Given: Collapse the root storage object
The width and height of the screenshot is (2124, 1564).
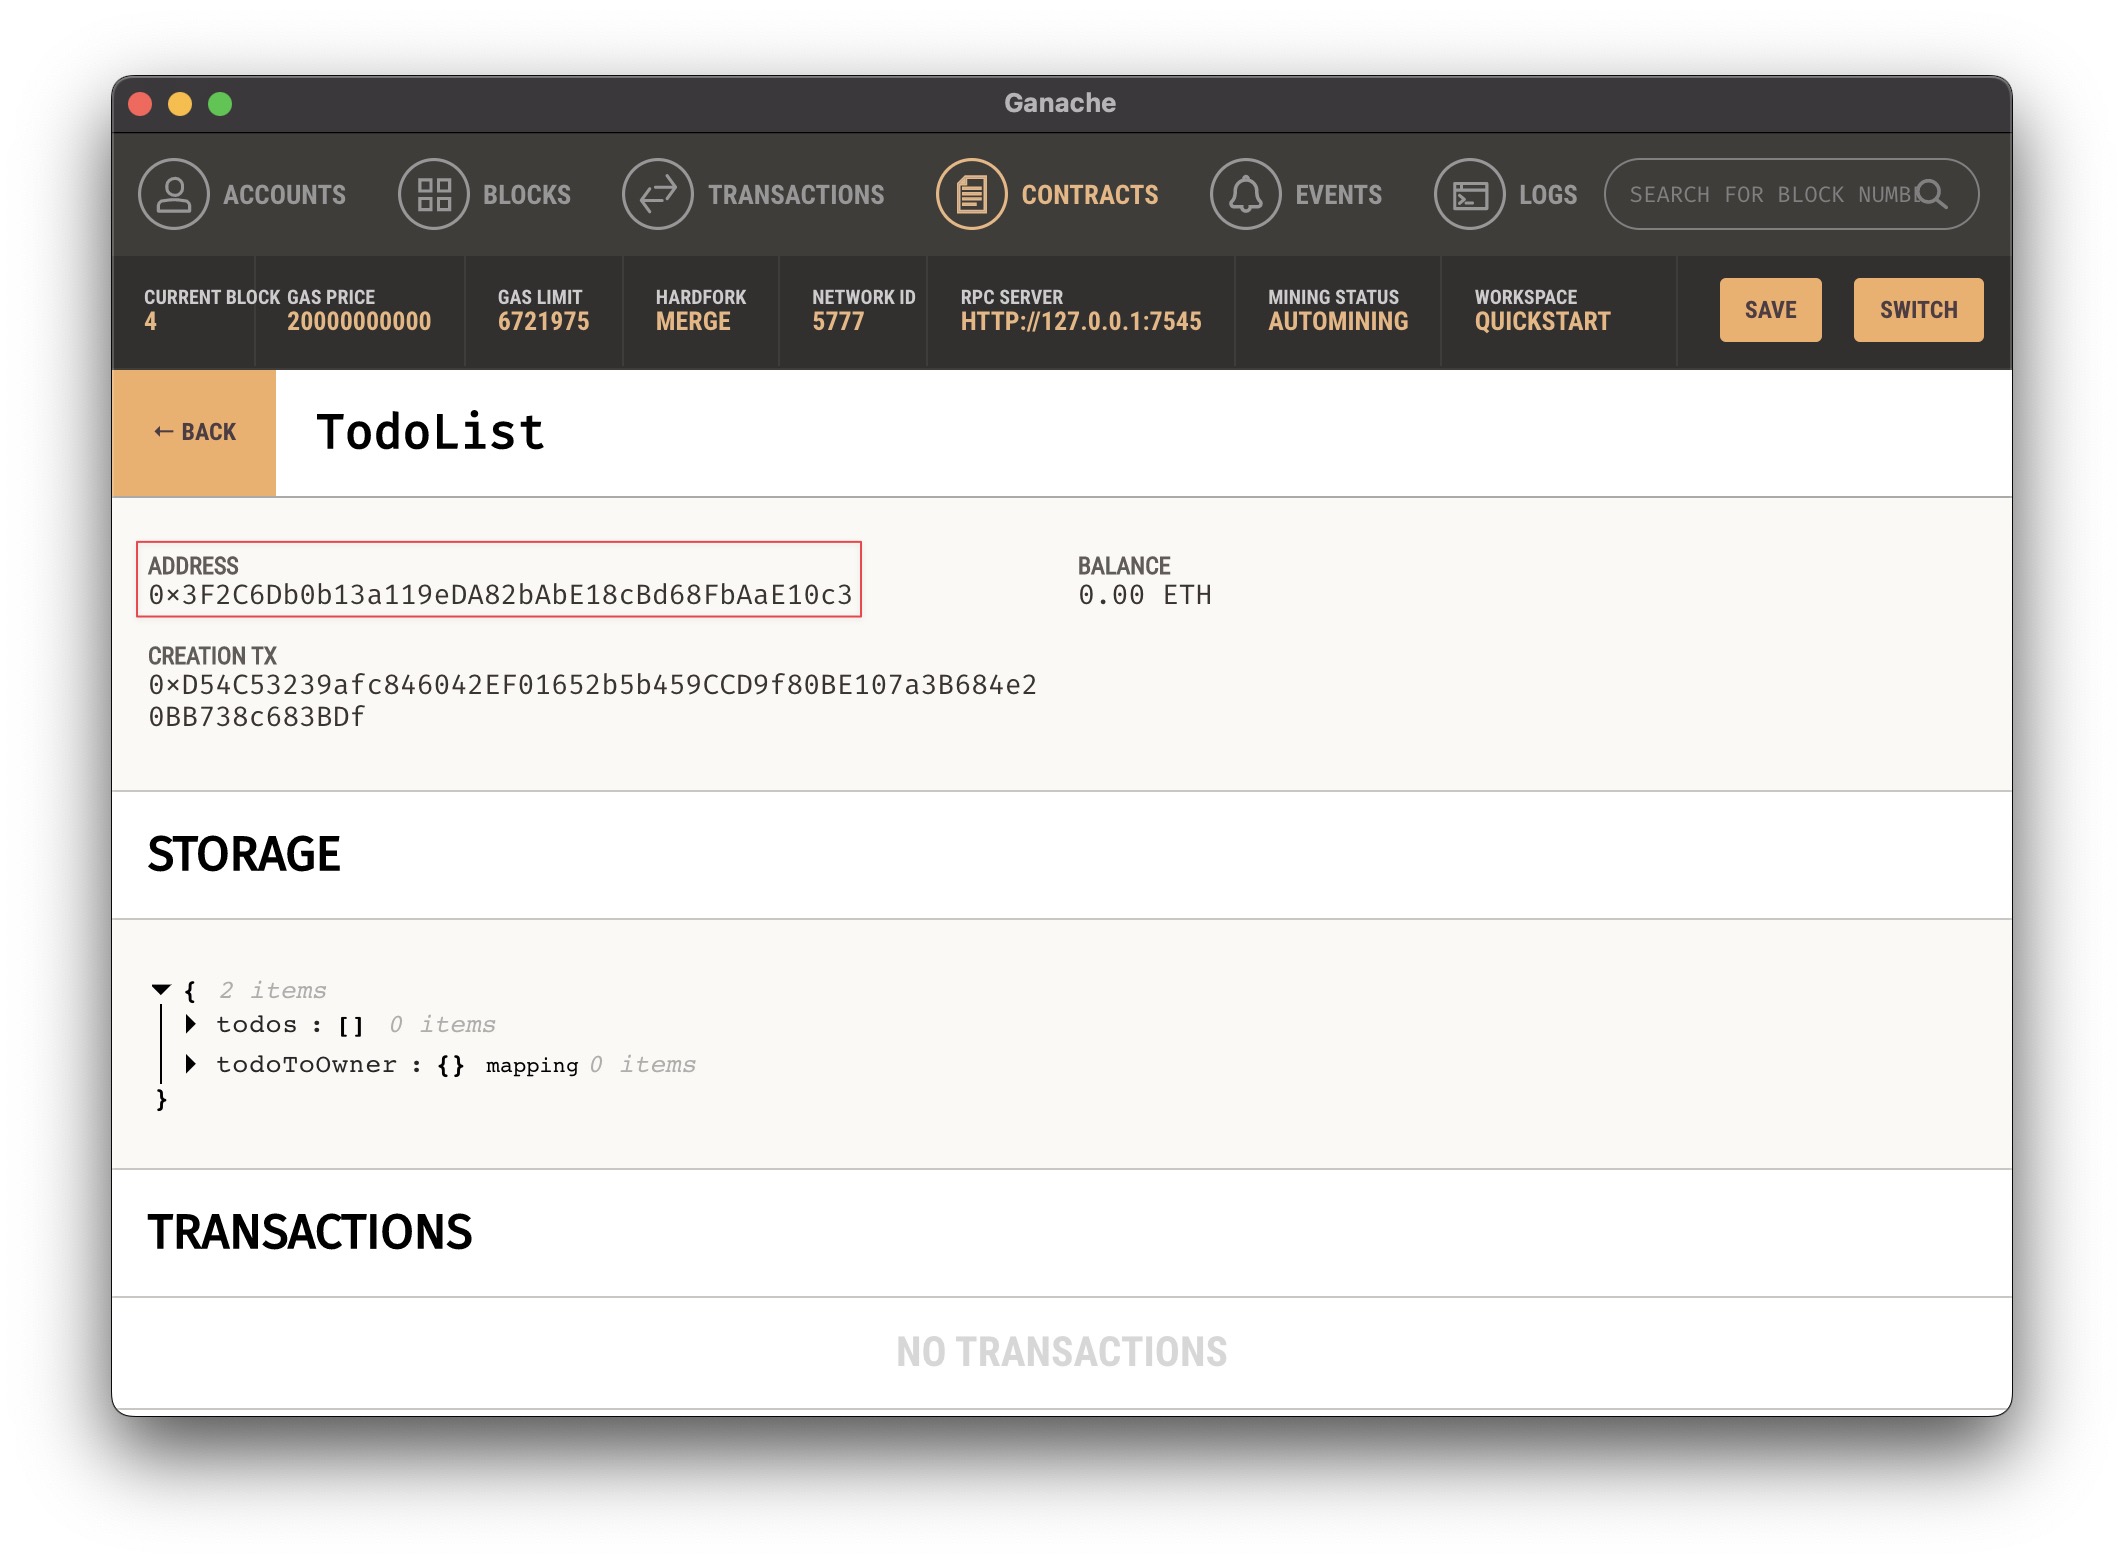Looking at the screenshot, I should 161,990.
